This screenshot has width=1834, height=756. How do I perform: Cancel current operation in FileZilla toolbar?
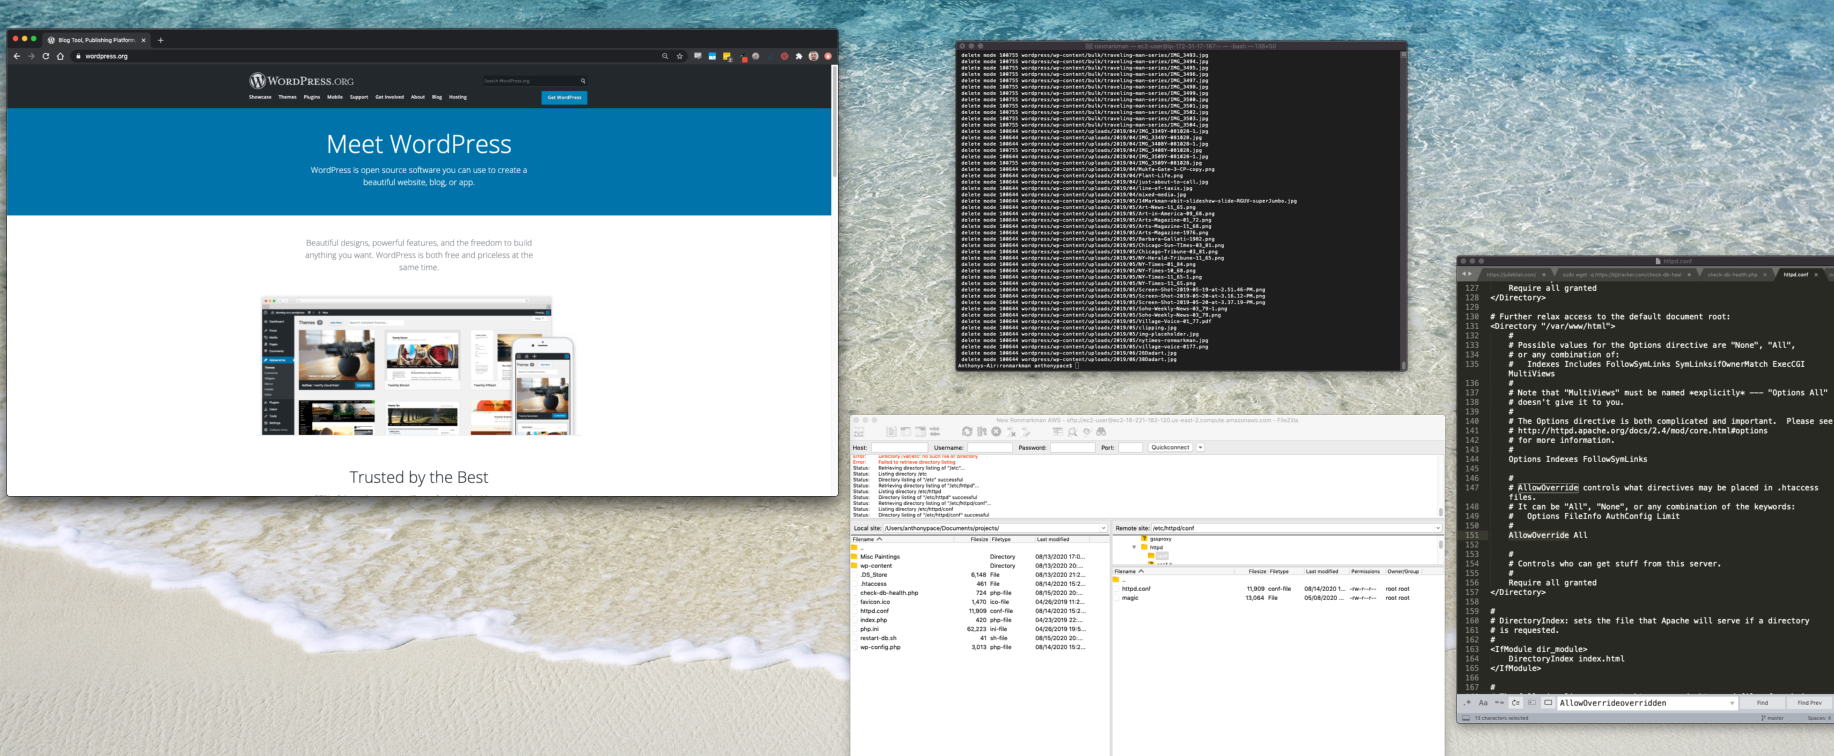click(996, 431)
